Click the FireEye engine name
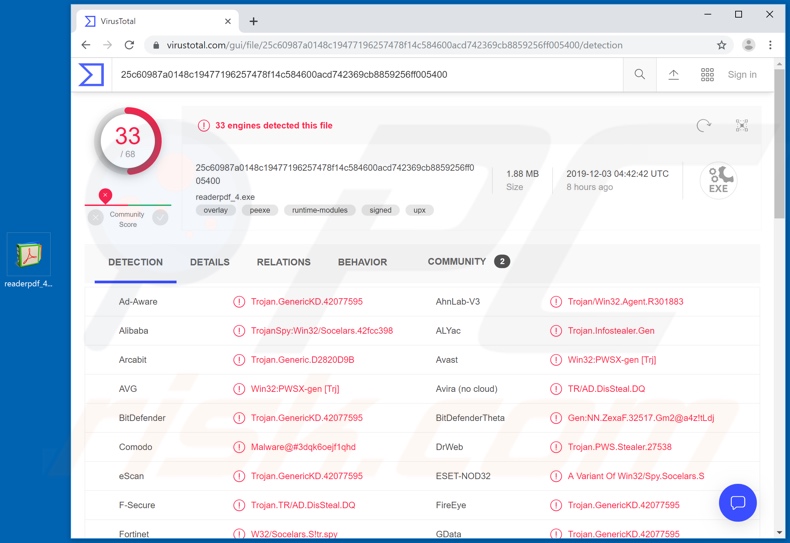The height and width of the screenshot is (543, 790). point(451,505)
